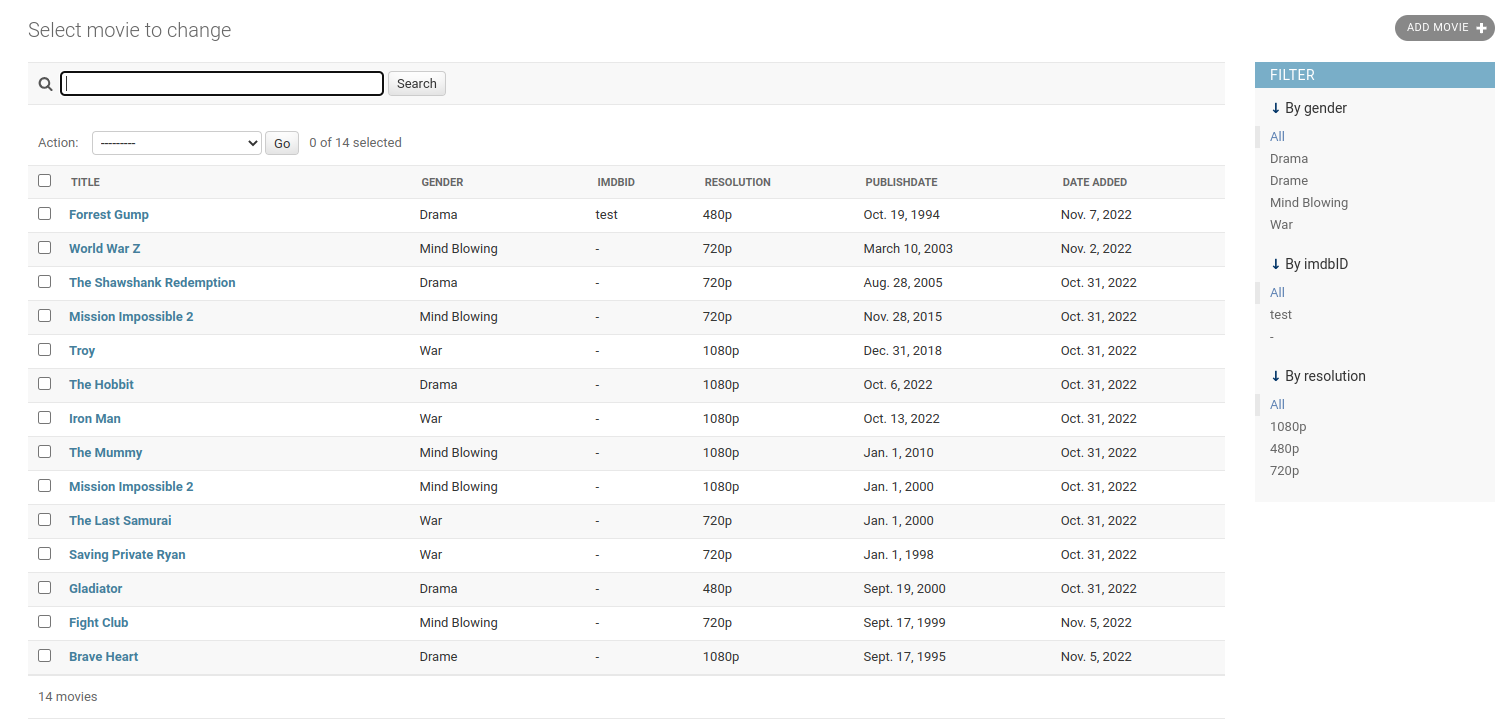
Task: Sort by the IMDBID column header
Action: [x=616, y=182]
